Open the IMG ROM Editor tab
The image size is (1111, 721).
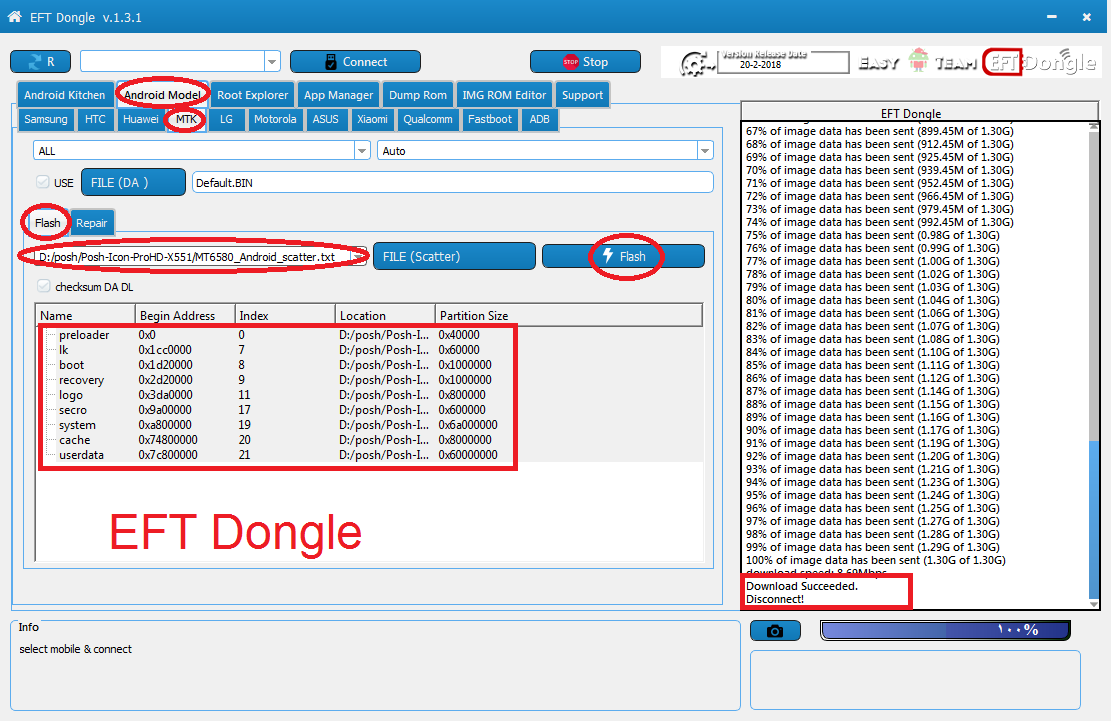coord(504,95)
